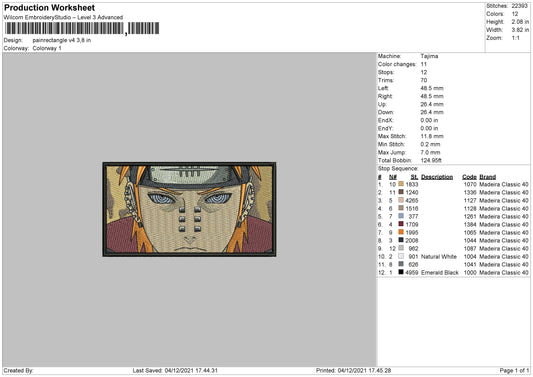This screenshot has width=533, height=377.
Task: Click the brown swatch for code 1336
Action: pos(401,192)
